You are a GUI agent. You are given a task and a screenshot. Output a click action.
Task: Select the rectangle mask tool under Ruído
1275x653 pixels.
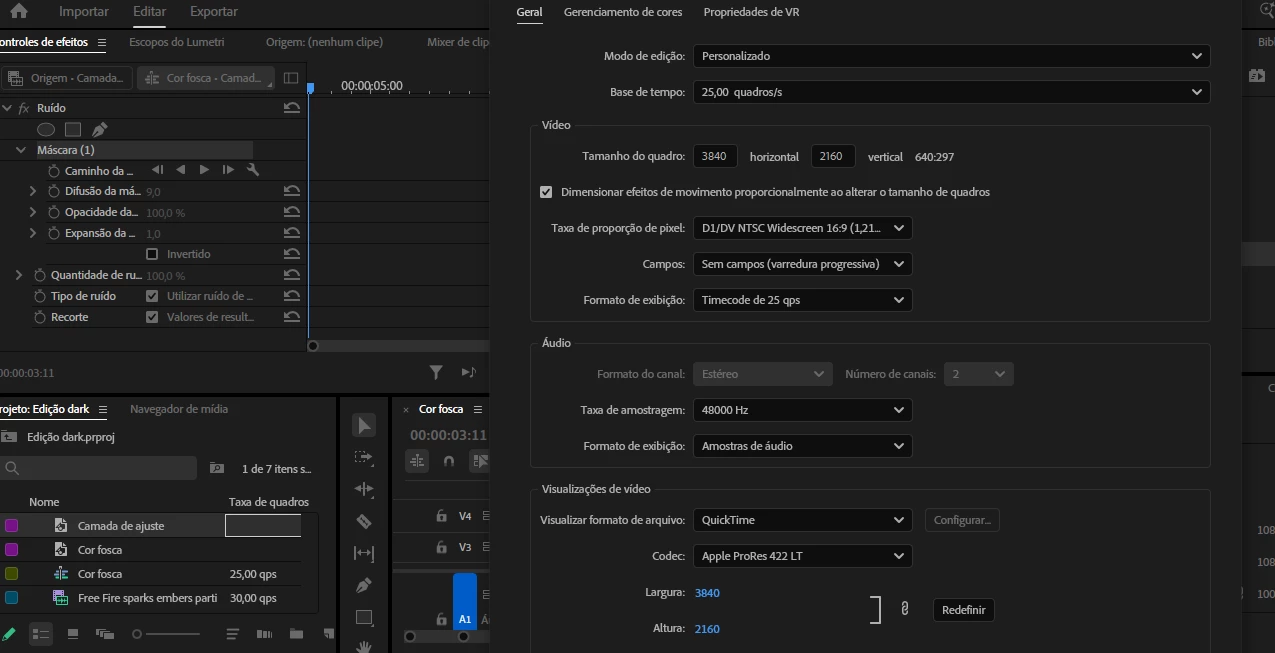coord(73,129)
